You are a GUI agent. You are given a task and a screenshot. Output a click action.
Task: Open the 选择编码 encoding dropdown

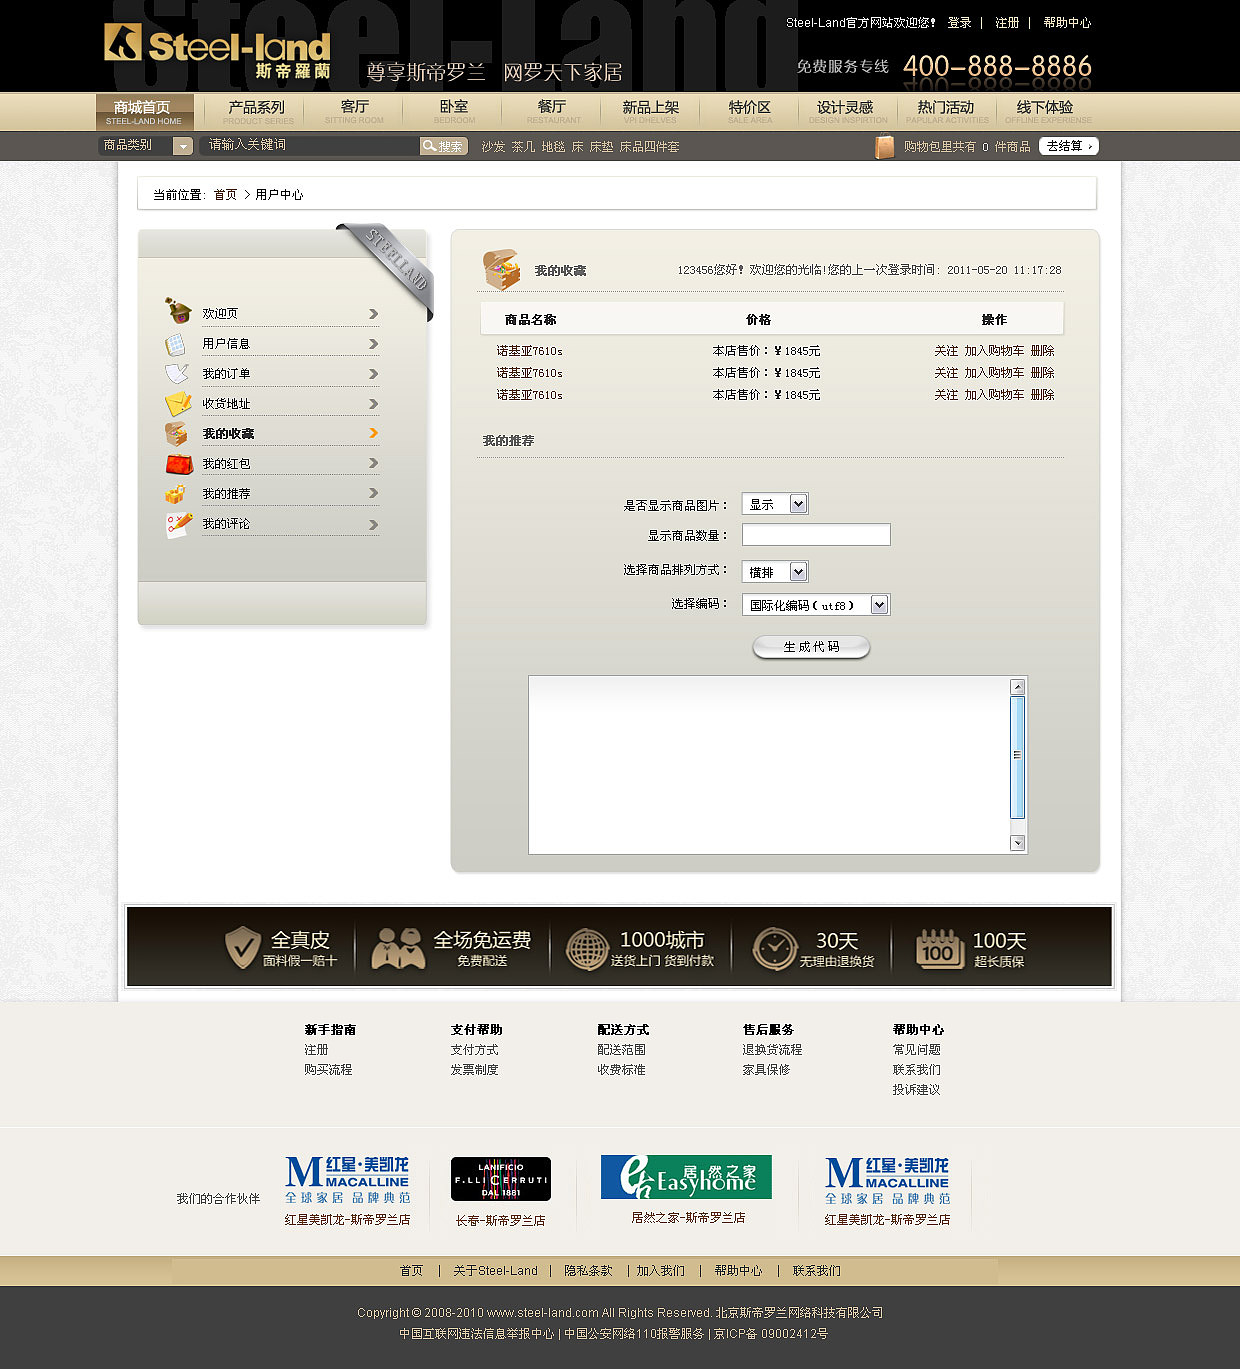[816, 605]
